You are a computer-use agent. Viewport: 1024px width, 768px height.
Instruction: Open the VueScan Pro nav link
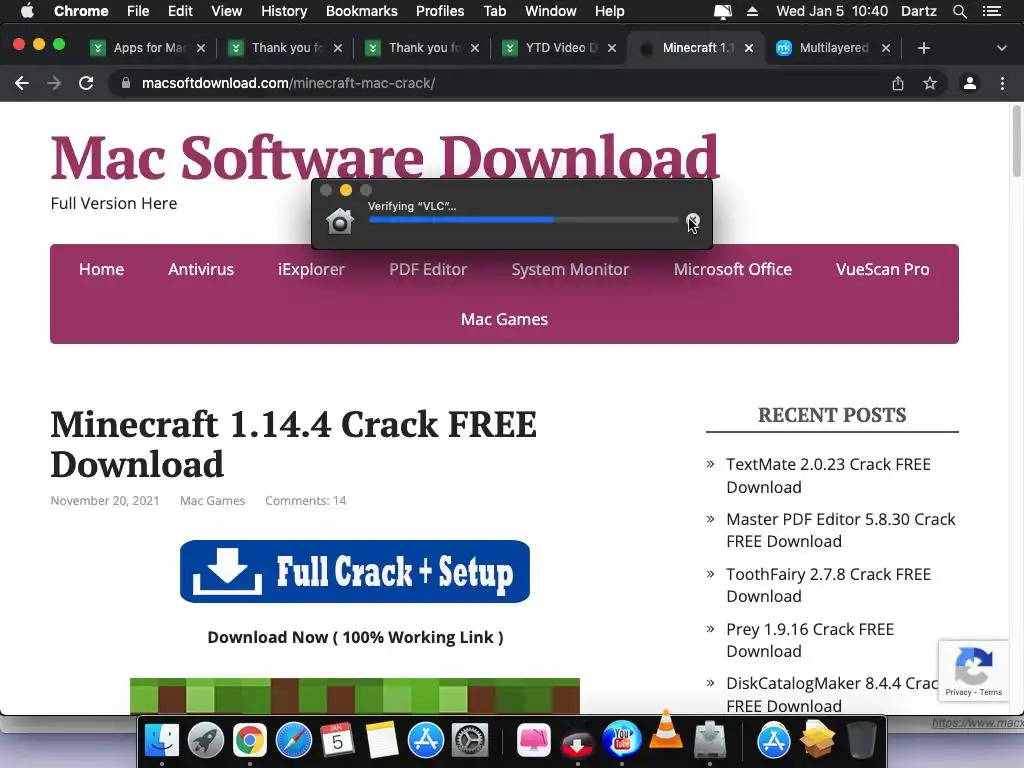point(882,269)
